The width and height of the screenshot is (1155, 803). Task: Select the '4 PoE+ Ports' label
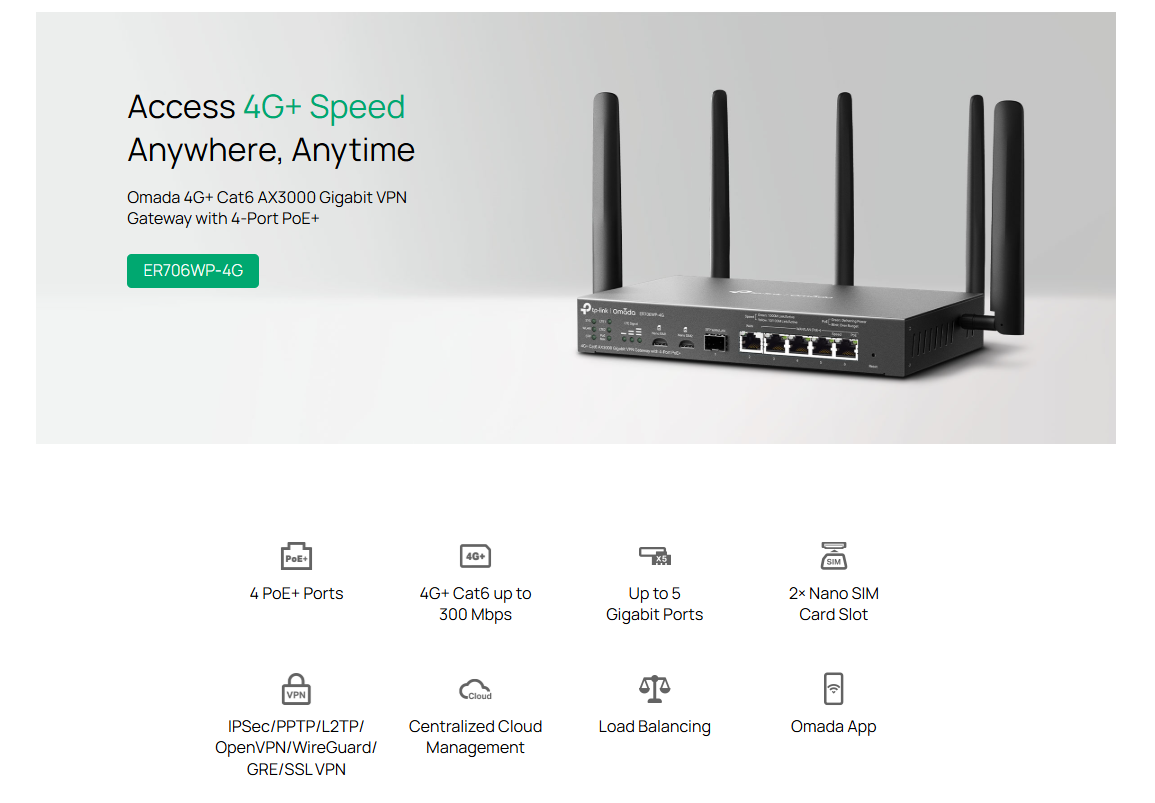click(x=296, y=594)
